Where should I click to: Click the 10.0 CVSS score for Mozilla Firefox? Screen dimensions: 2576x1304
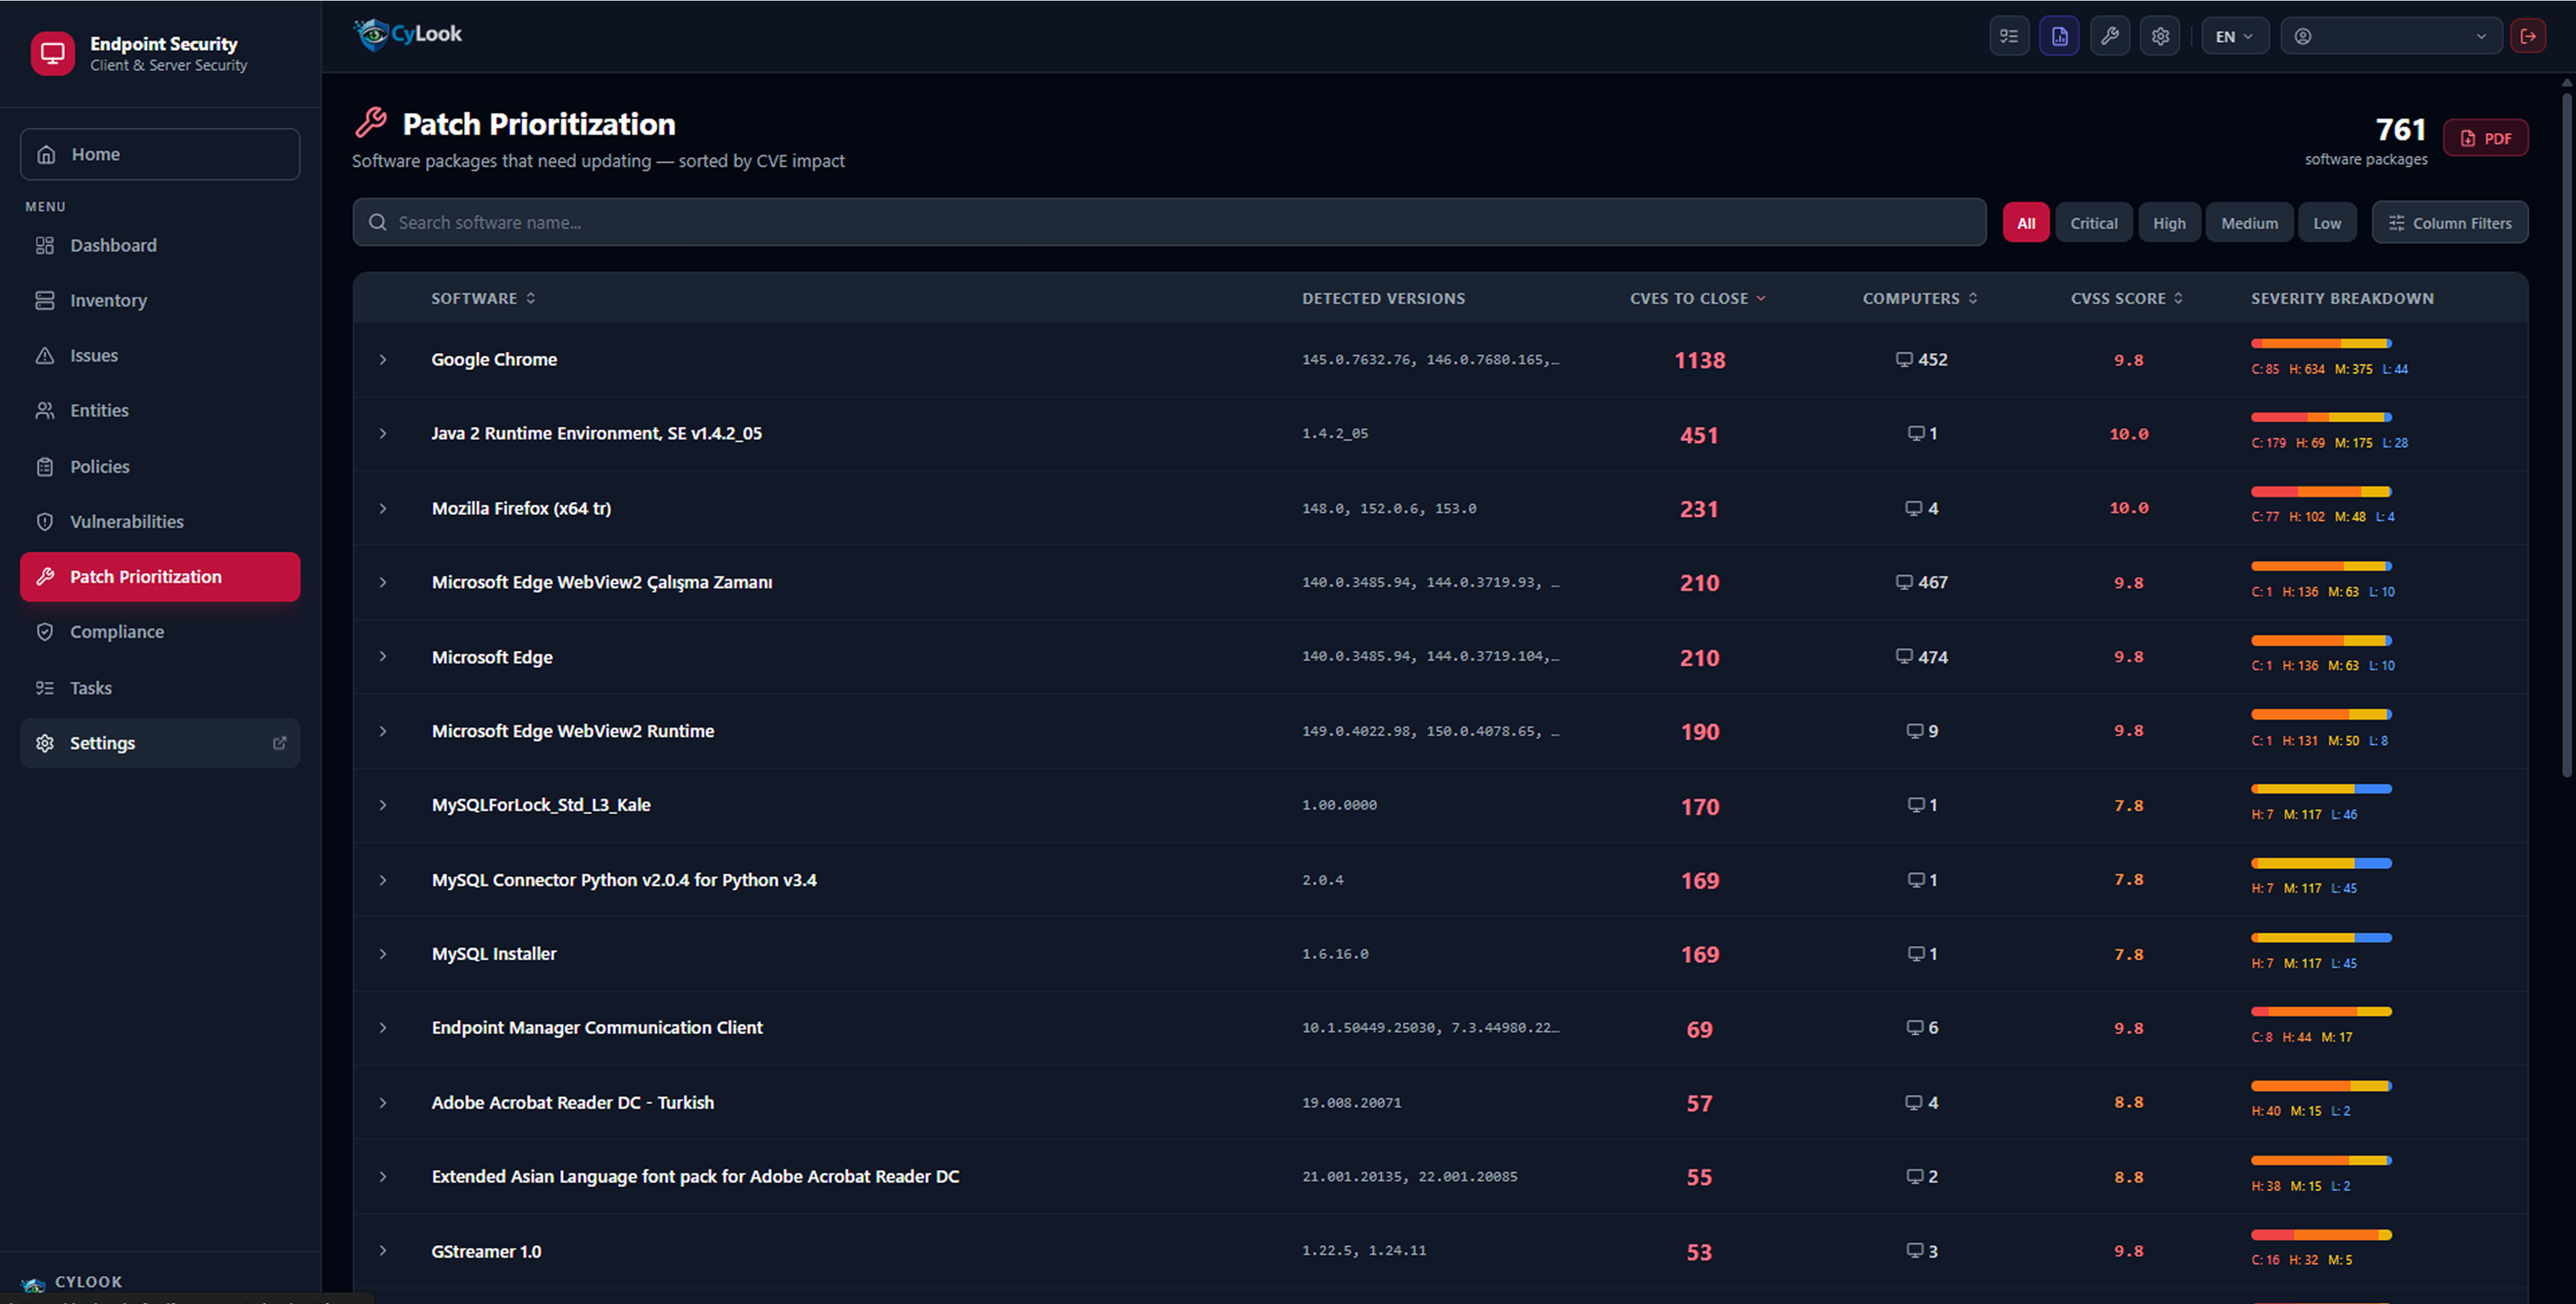[x=2128, y=508]
